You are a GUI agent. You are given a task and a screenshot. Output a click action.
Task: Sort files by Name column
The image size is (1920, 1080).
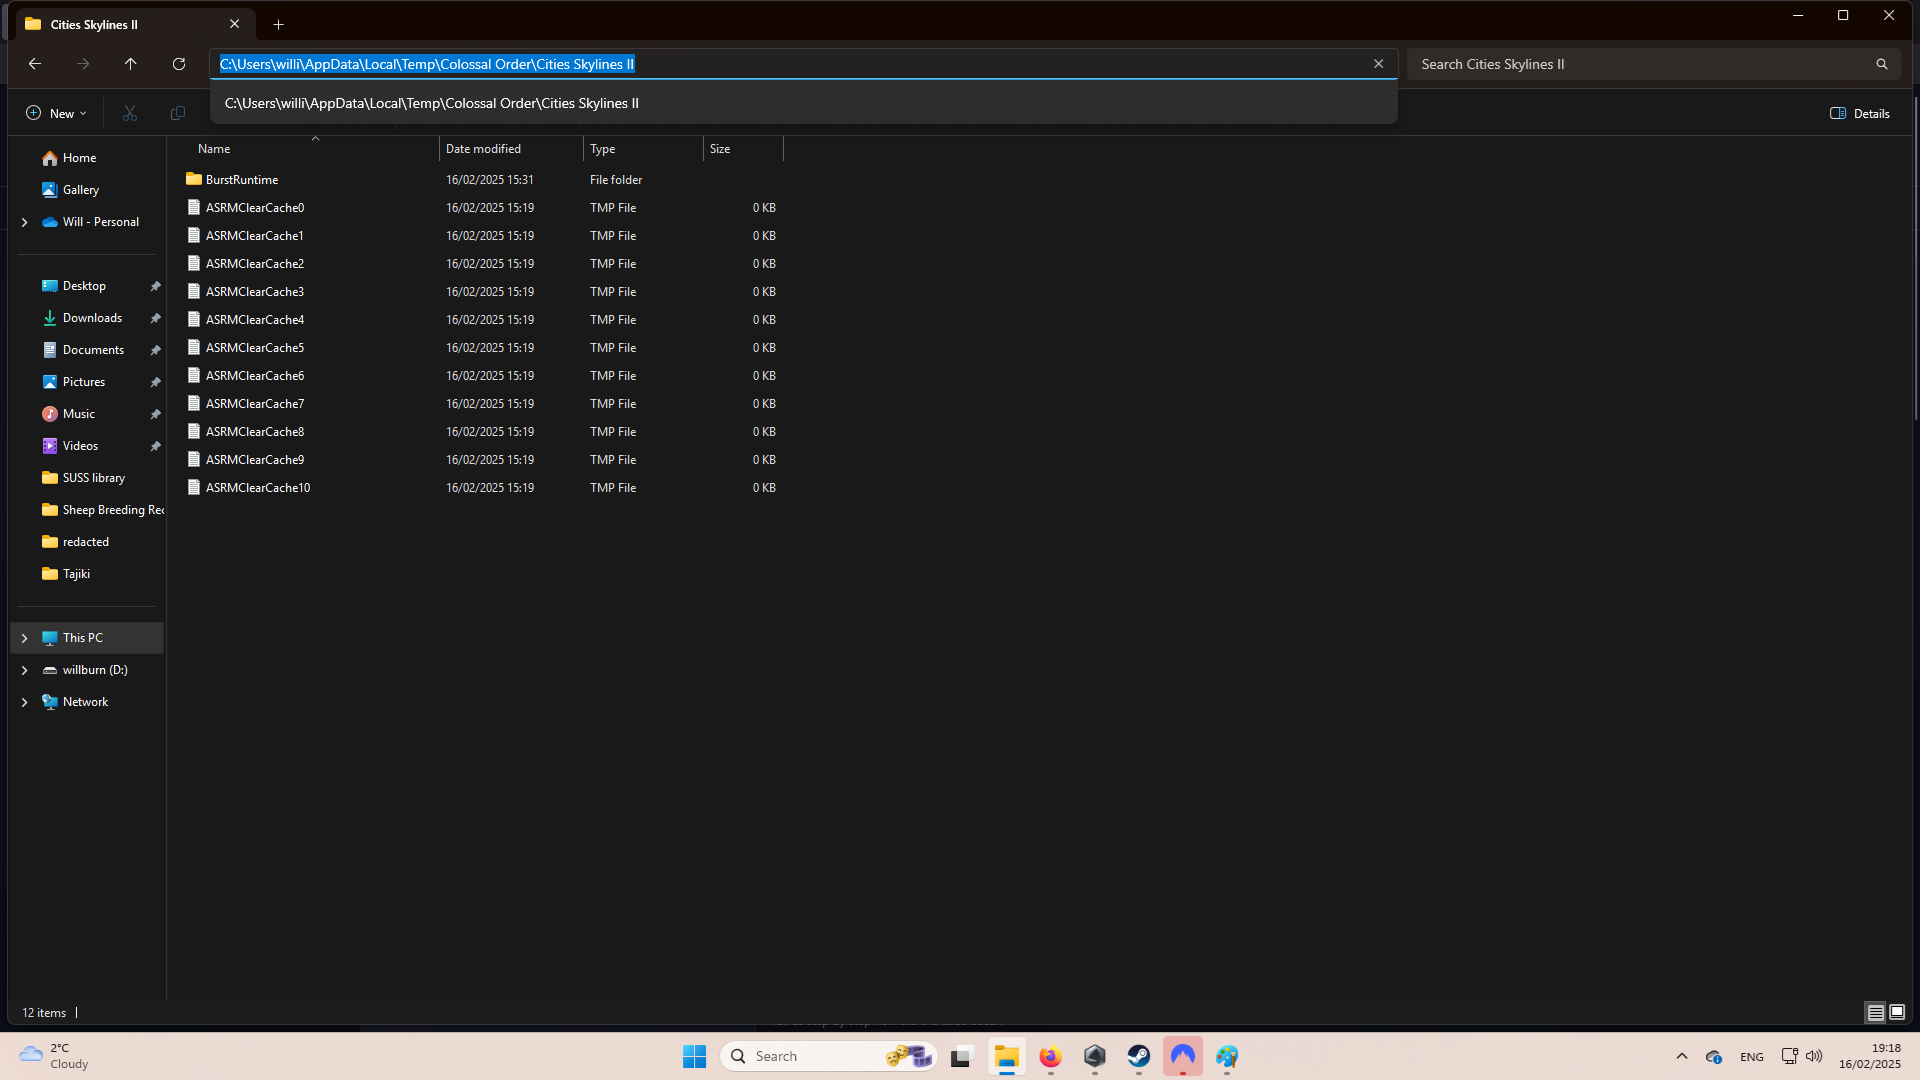(312, 149)
